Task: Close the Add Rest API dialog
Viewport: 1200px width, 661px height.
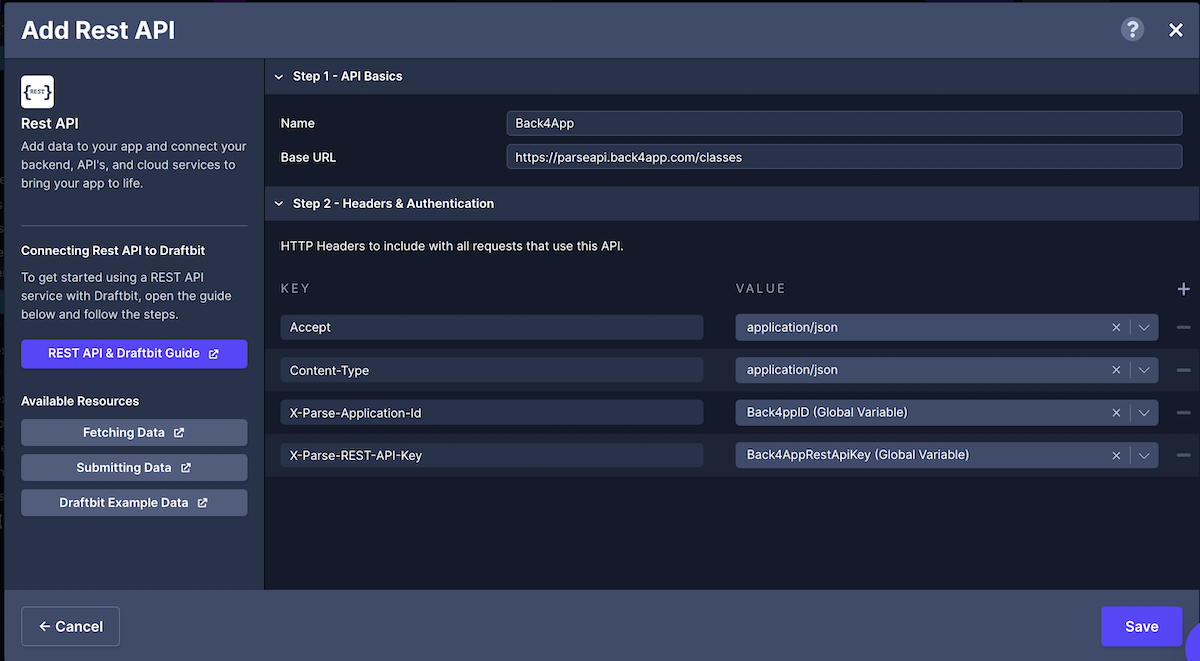Action: point(1176,30)
